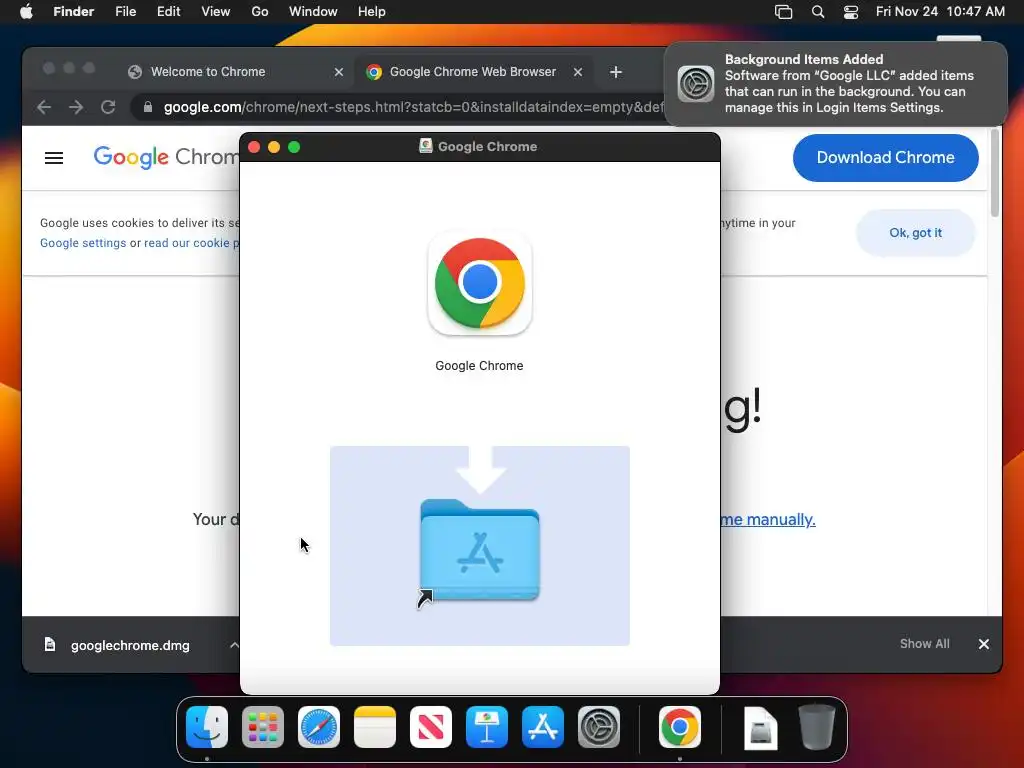Open the read our cookie policy link
This screenshot has width=1024, height=768.
(192, 243)
